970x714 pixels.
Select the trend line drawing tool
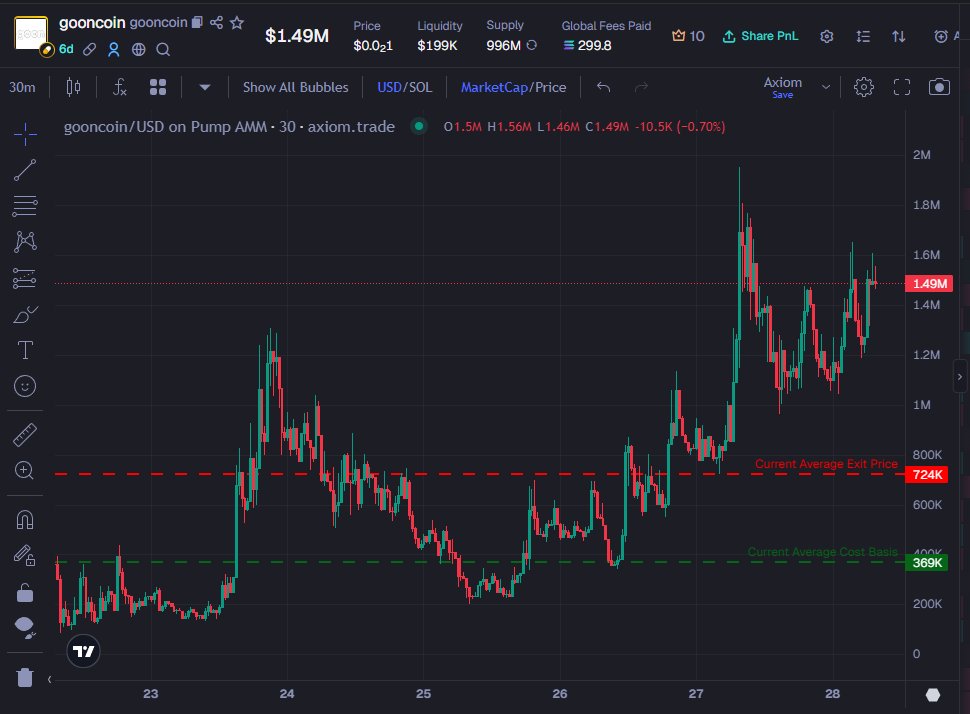point(25,170)
